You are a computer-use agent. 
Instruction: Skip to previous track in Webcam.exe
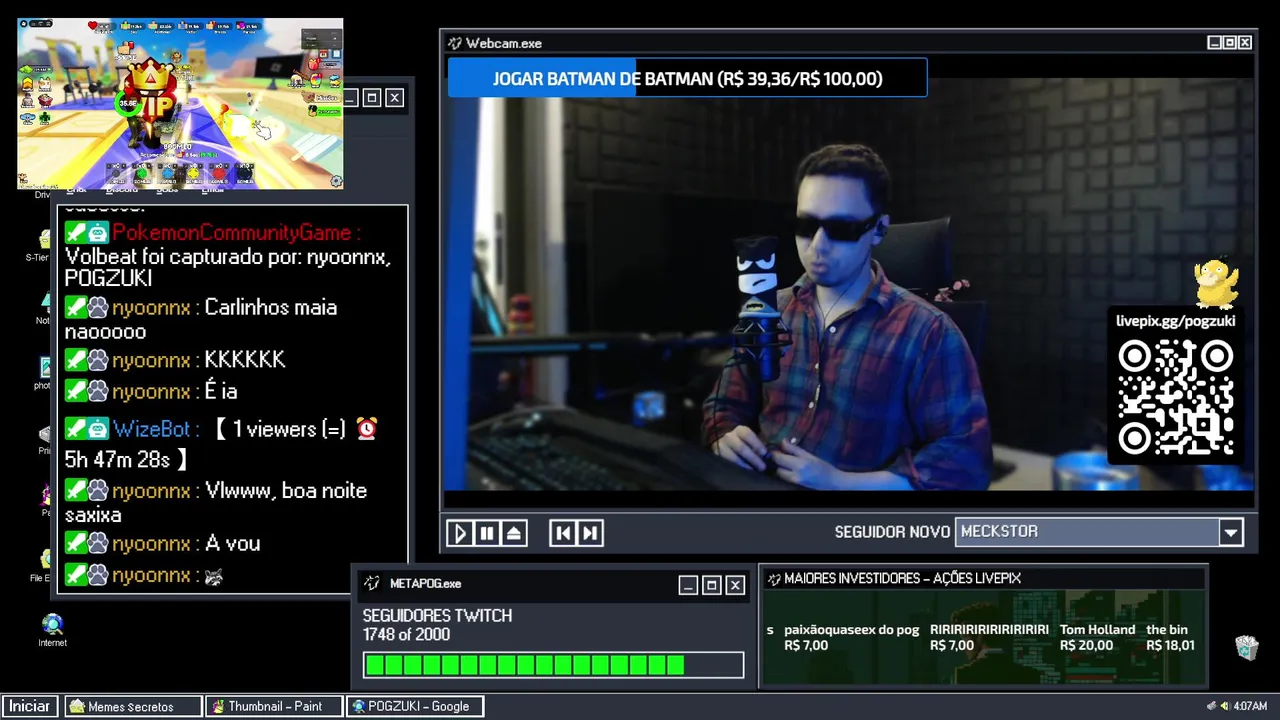563,533
